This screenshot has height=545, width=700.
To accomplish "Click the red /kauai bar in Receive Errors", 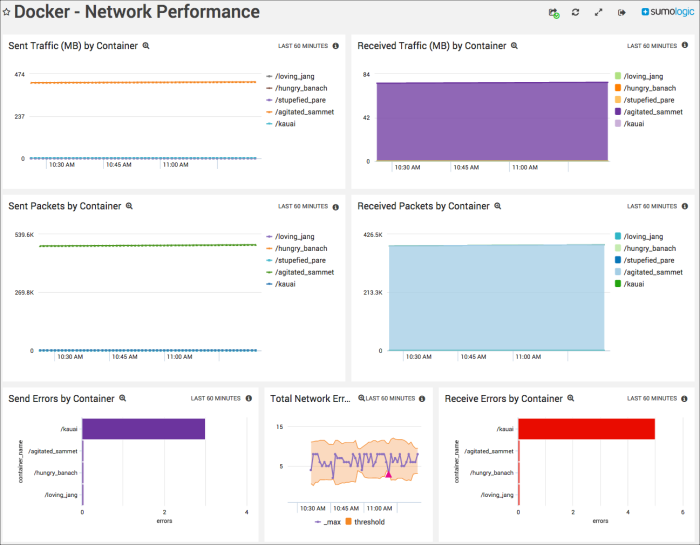I will [586, 429].
